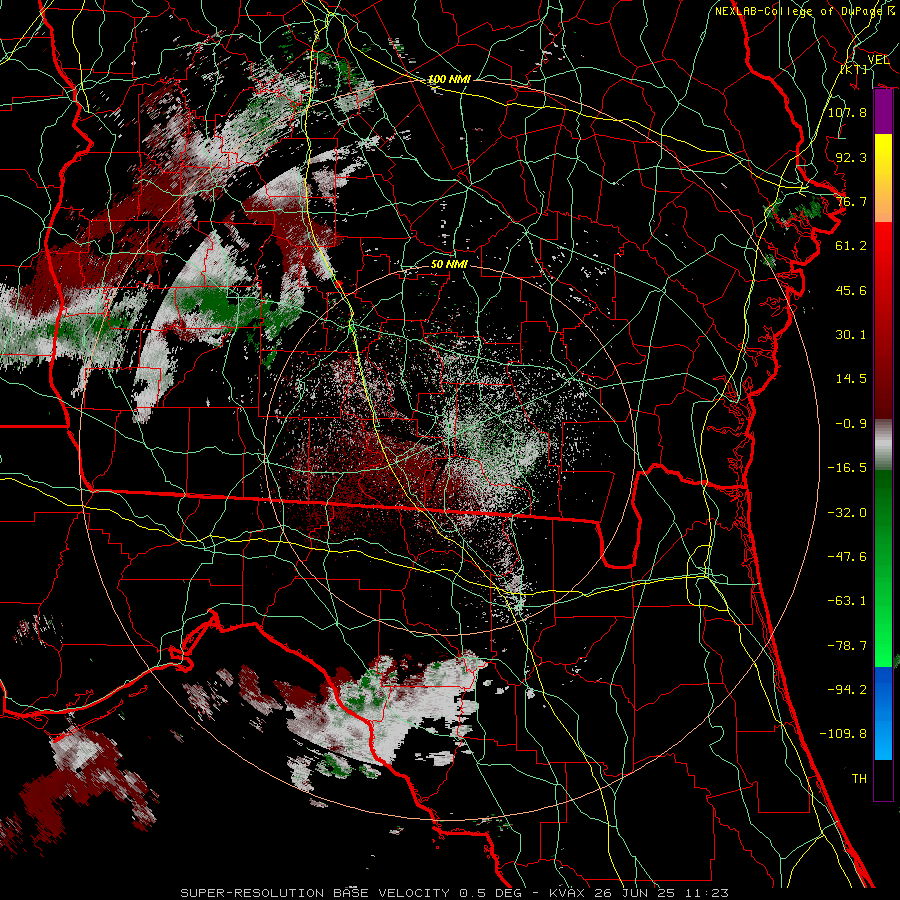
Task: Click the 61.2 velocity scale value
Action: [851, 246]
